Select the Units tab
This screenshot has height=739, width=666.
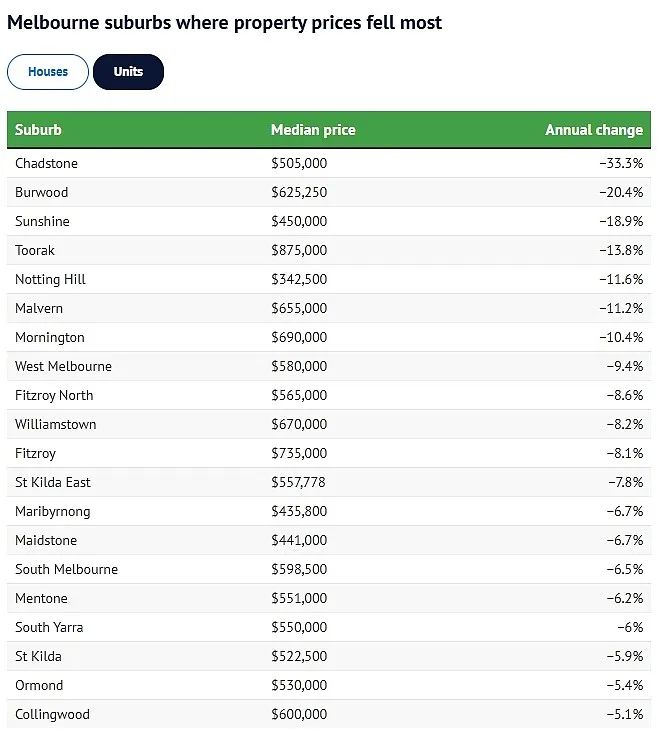point(128,72)
